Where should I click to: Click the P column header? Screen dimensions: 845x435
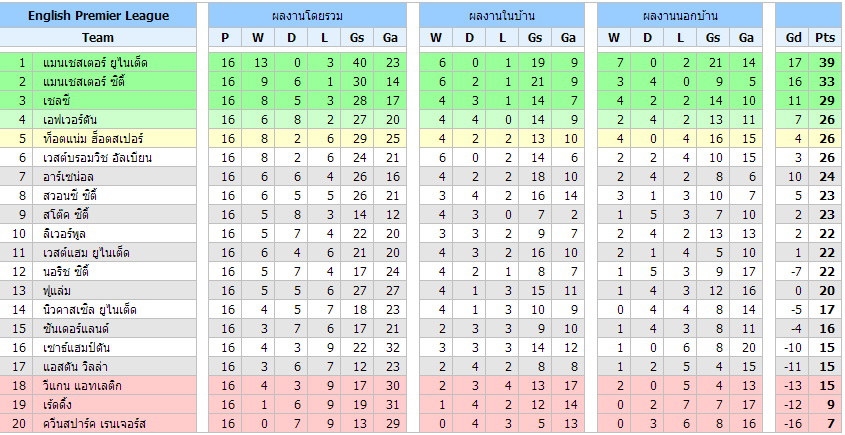pos(226,38)
